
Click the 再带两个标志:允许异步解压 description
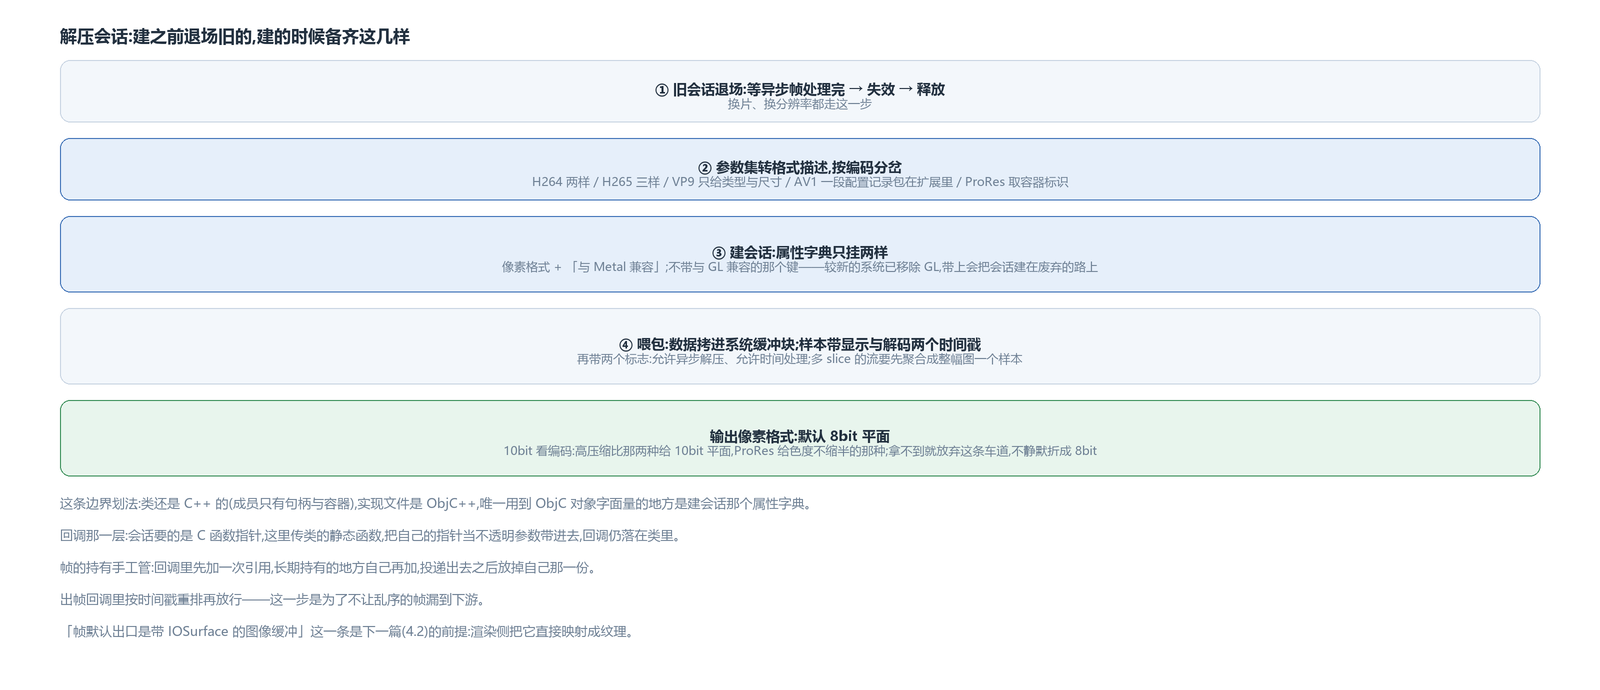[800, 359]
